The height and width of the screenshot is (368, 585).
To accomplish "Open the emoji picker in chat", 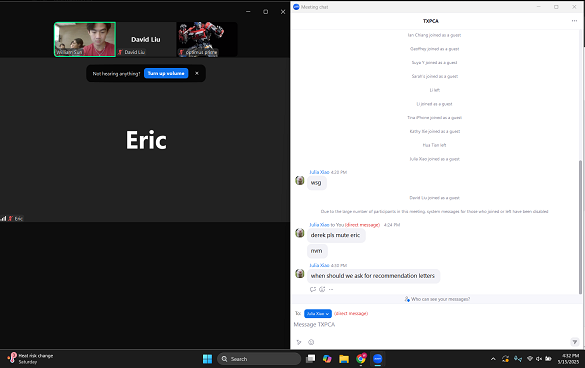I will tap(311, 342).
